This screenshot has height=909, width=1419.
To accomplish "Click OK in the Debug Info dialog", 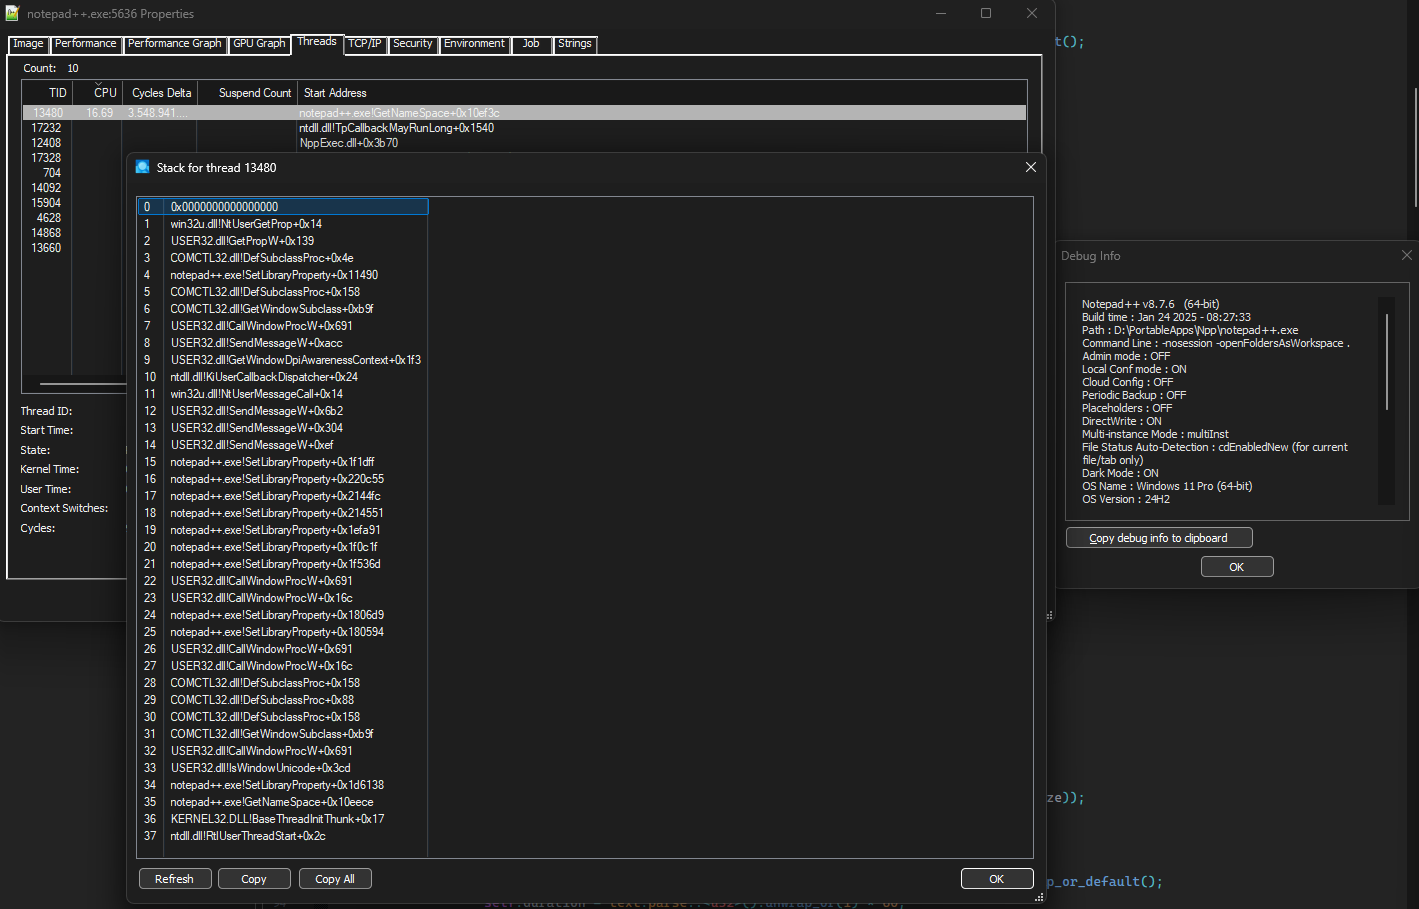I will point(1237,567).
